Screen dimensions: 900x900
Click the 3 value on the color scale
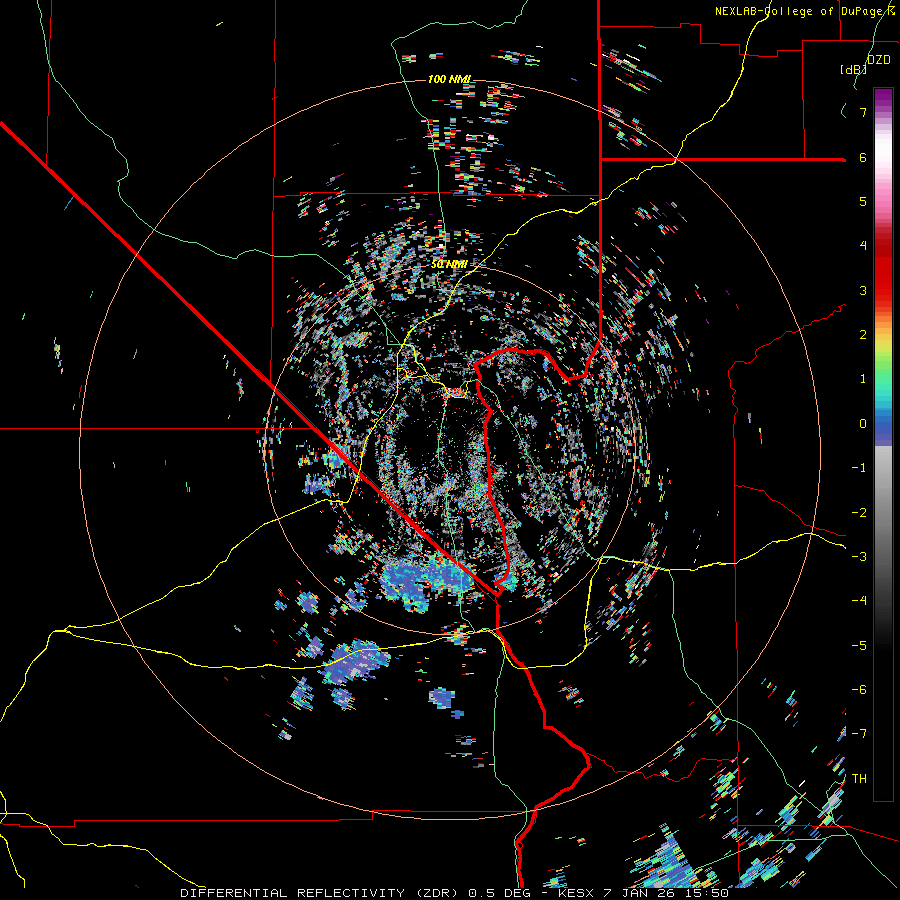pos(863,290)
